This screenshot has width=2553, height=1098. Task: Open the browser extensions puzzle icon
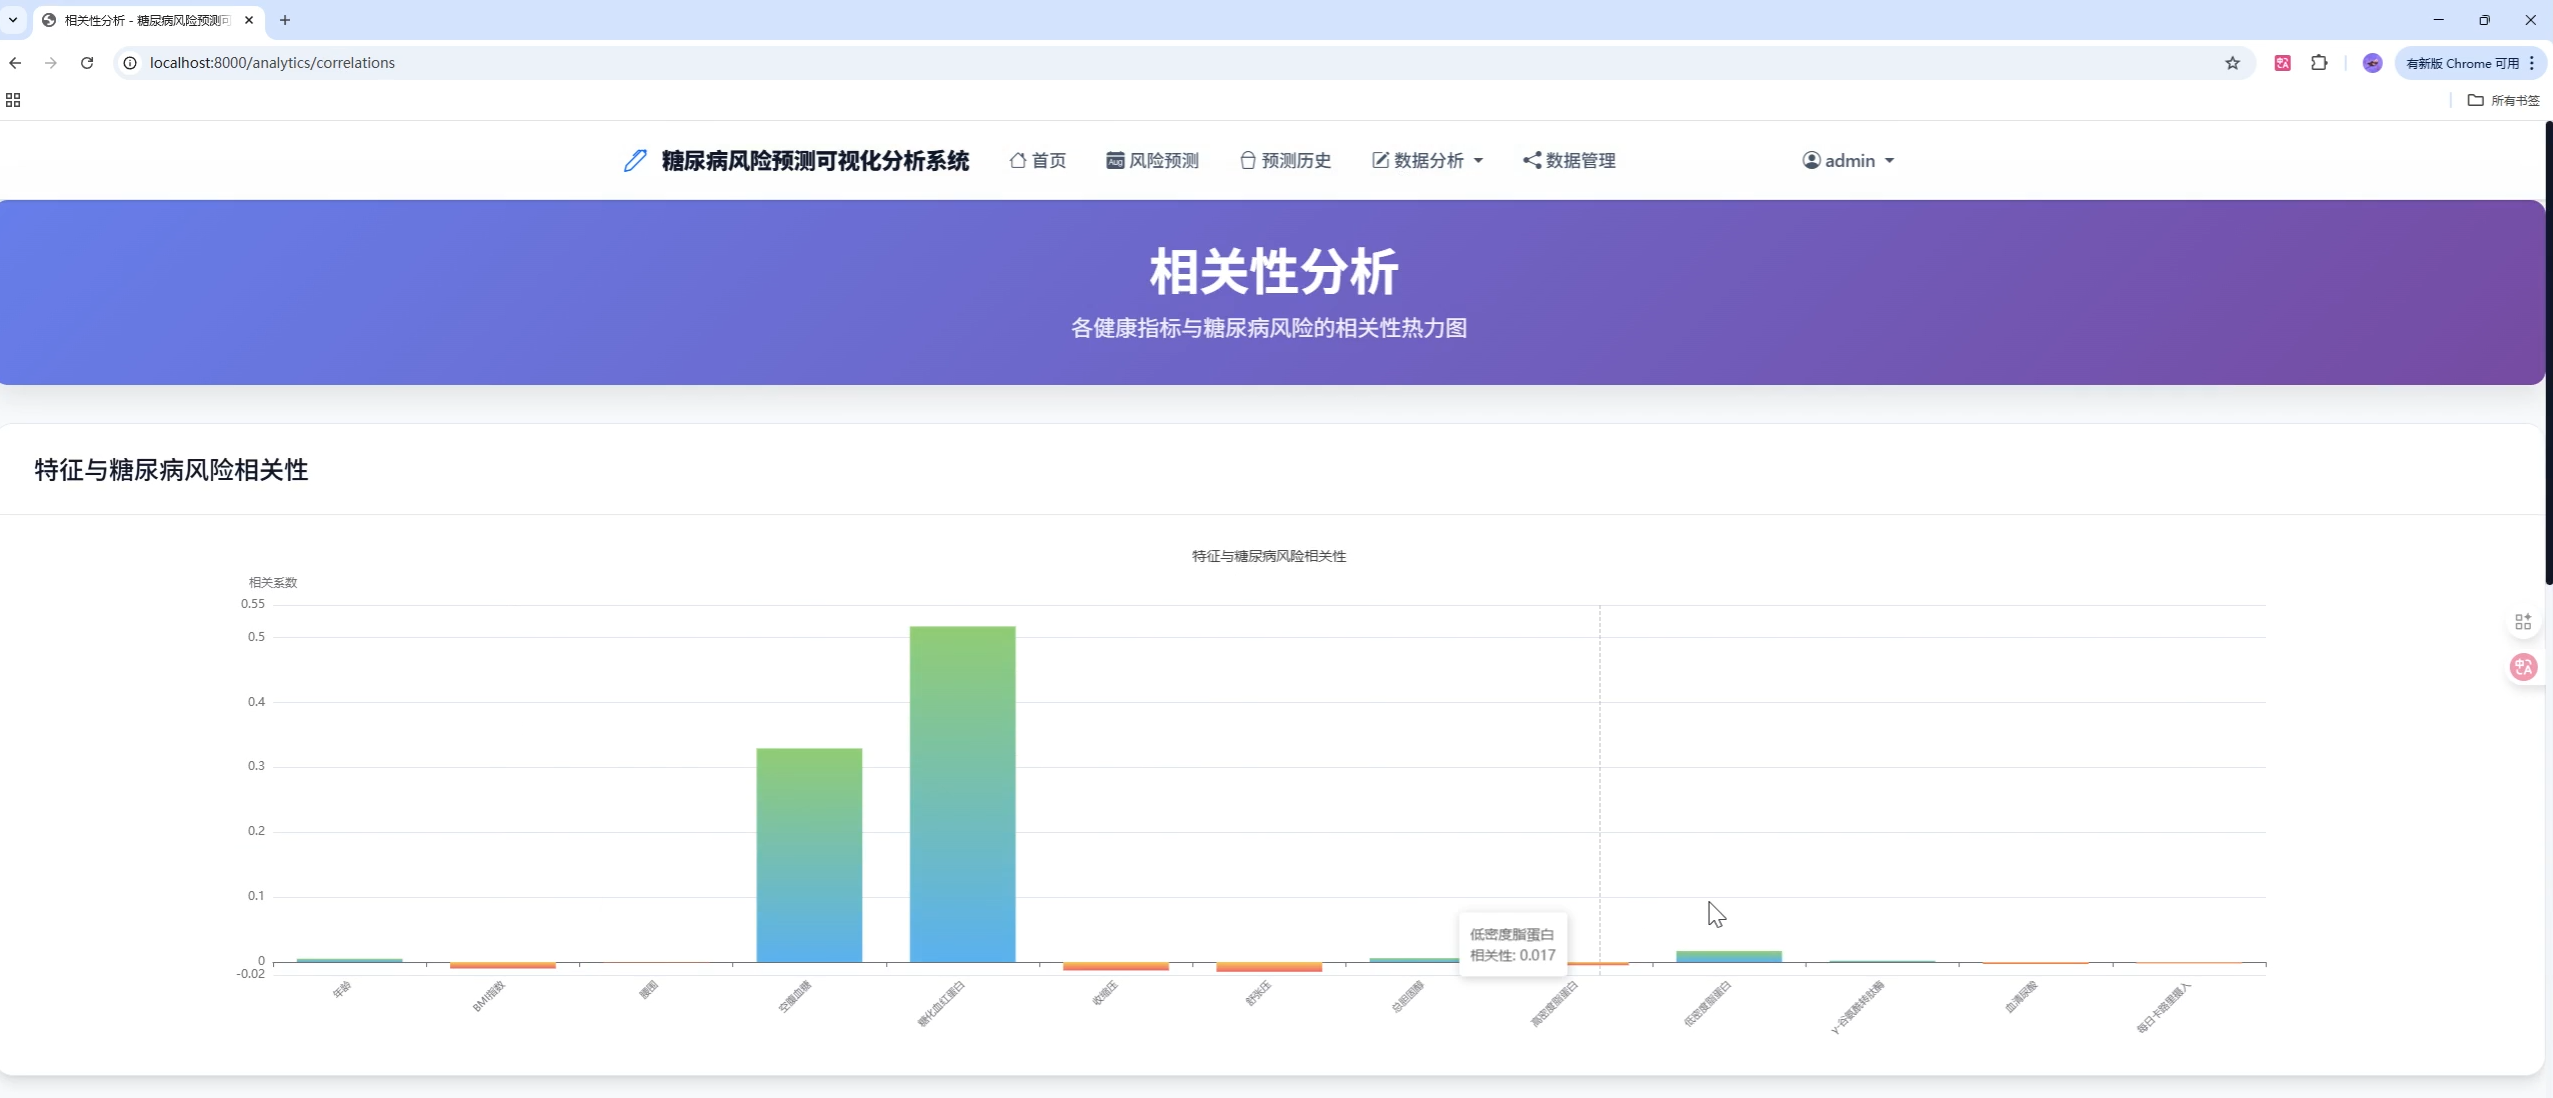click(x=2320, y=62)
